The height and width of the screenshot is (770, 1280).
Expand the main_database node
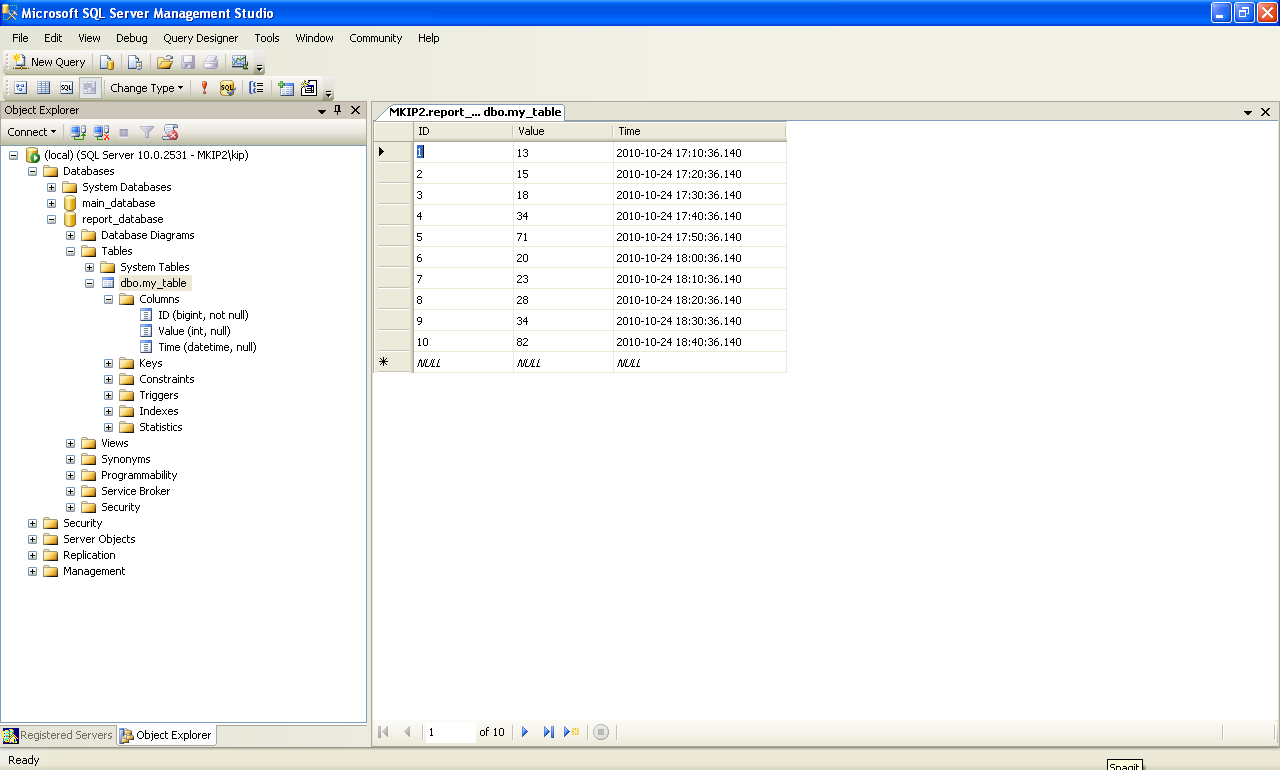(52, 203)
